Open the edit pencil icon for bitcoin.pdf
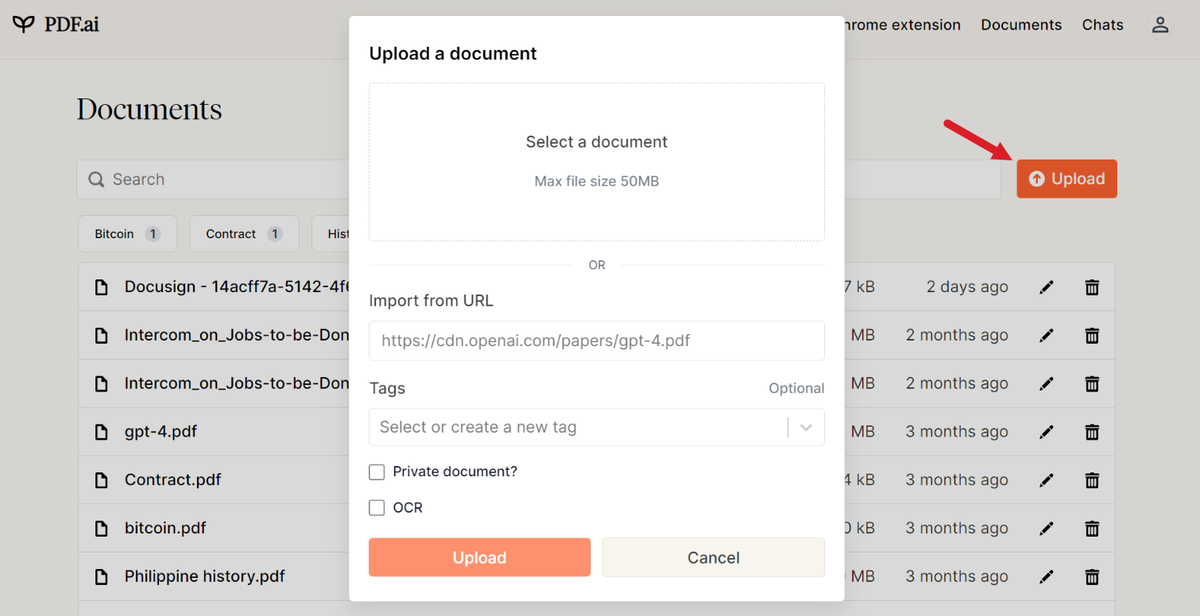 pyautogui.click(x=1046, y=528)
